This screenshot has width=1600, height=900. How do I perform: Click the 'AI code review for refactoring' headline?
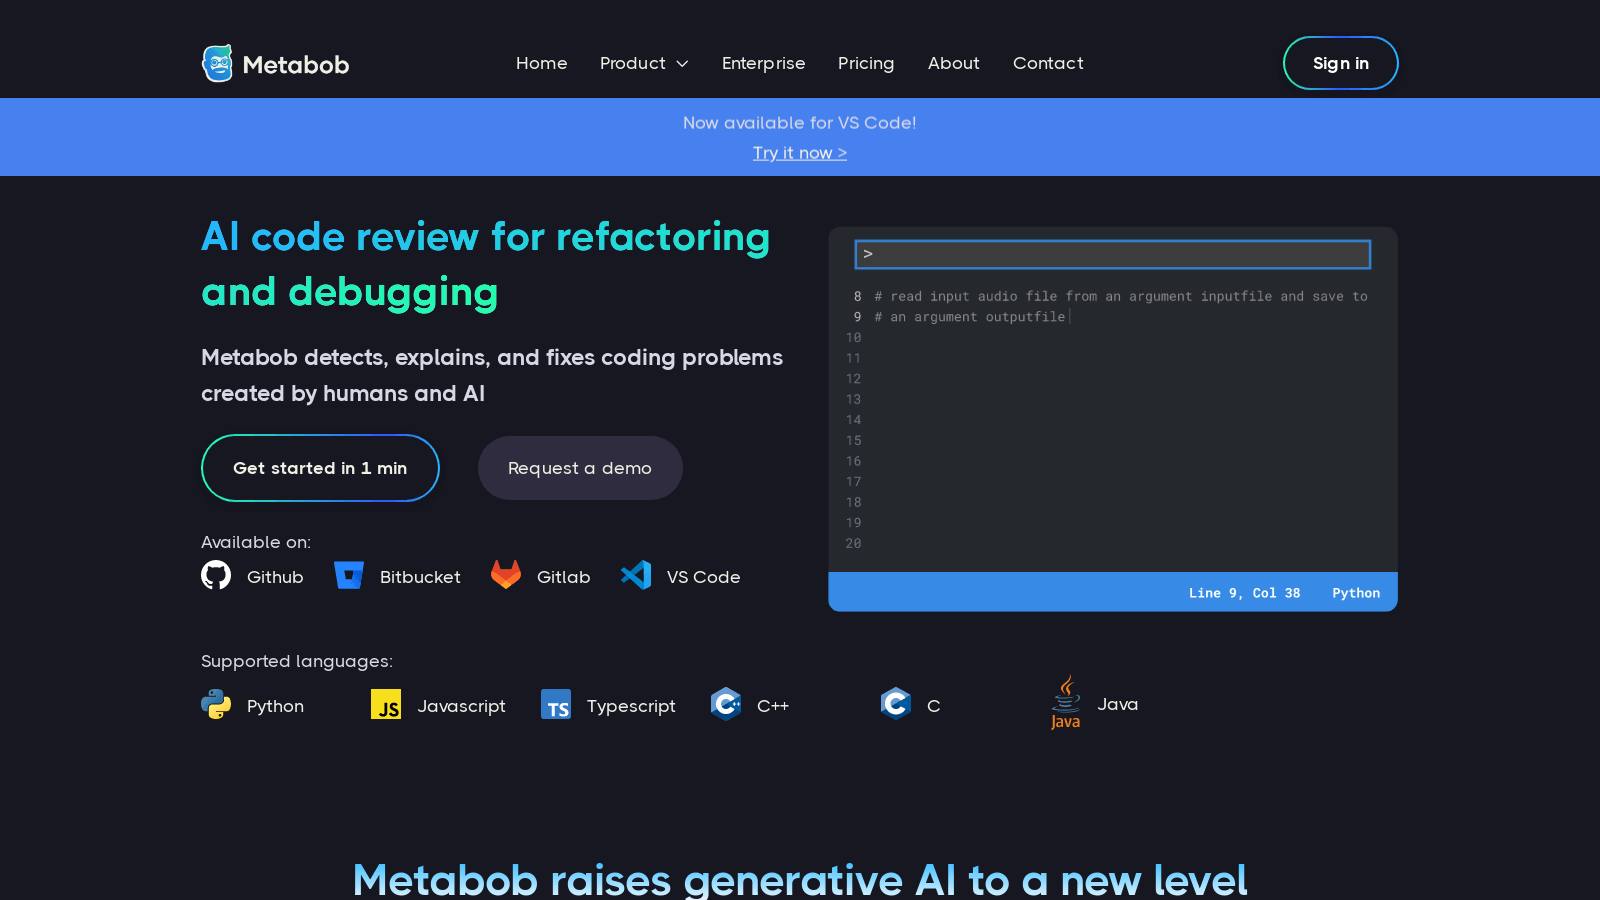tap(486, 237)
